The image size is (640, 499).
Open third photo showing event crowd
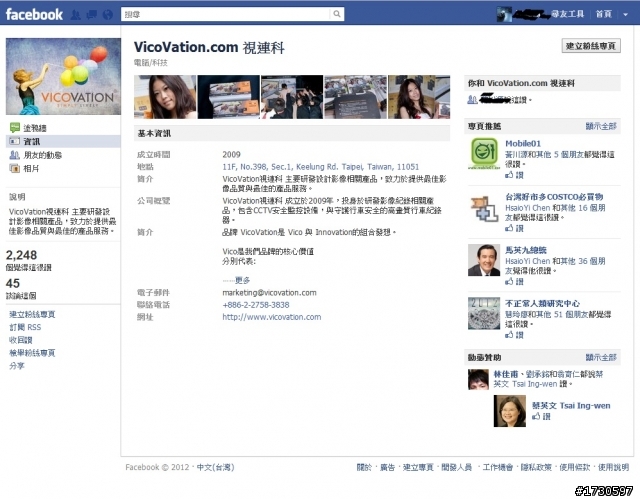[x=292, y=97]
